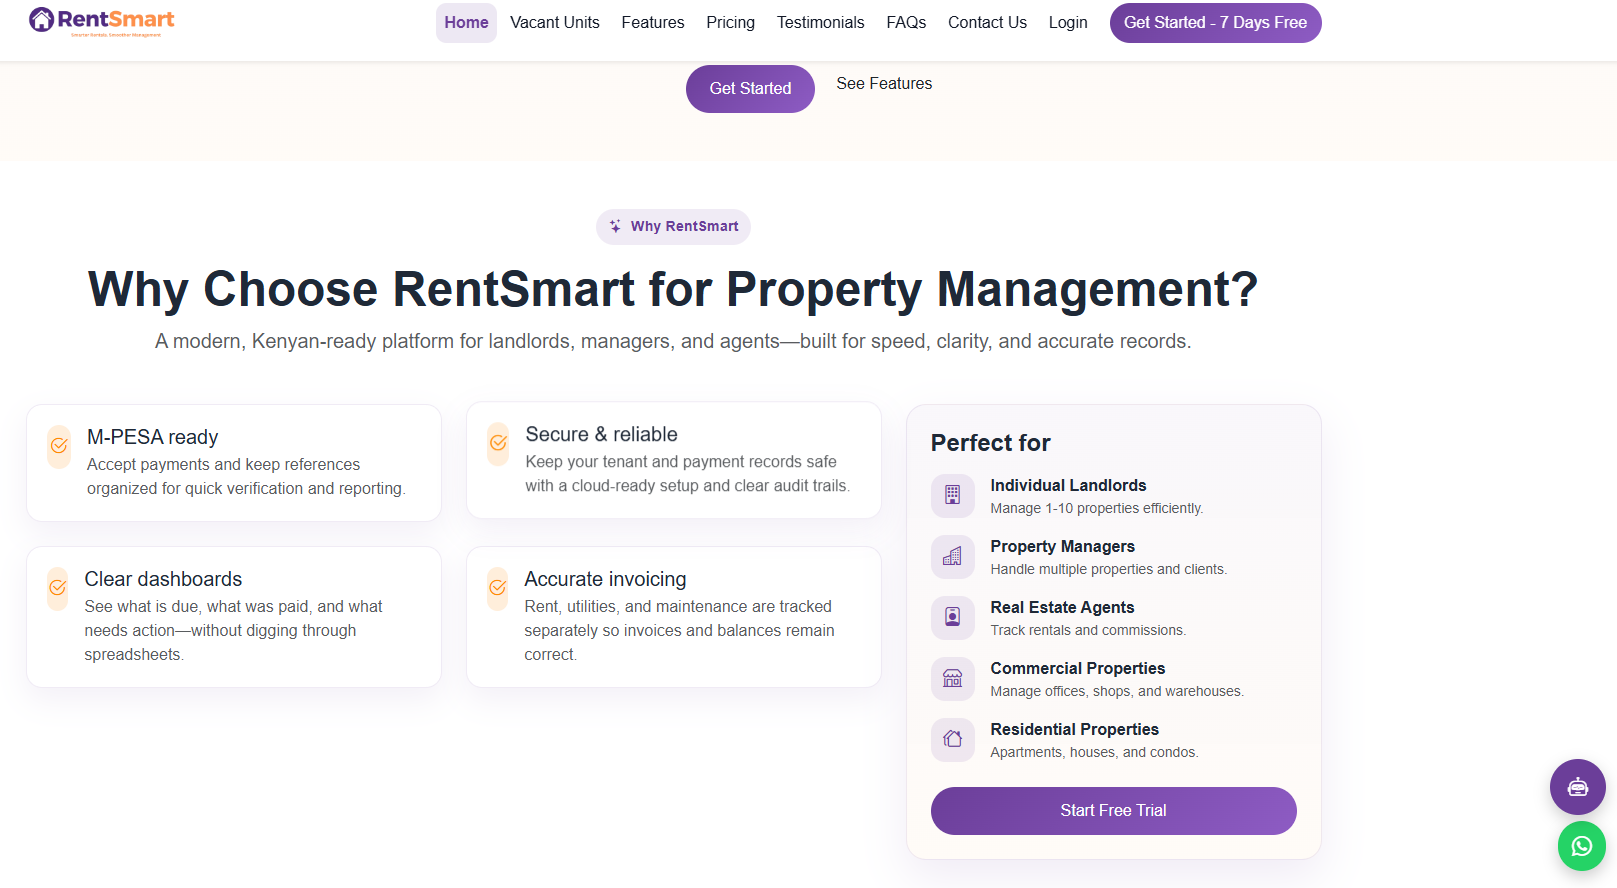
Task: Open the FAQs nav item
Action: click(906, 22)
